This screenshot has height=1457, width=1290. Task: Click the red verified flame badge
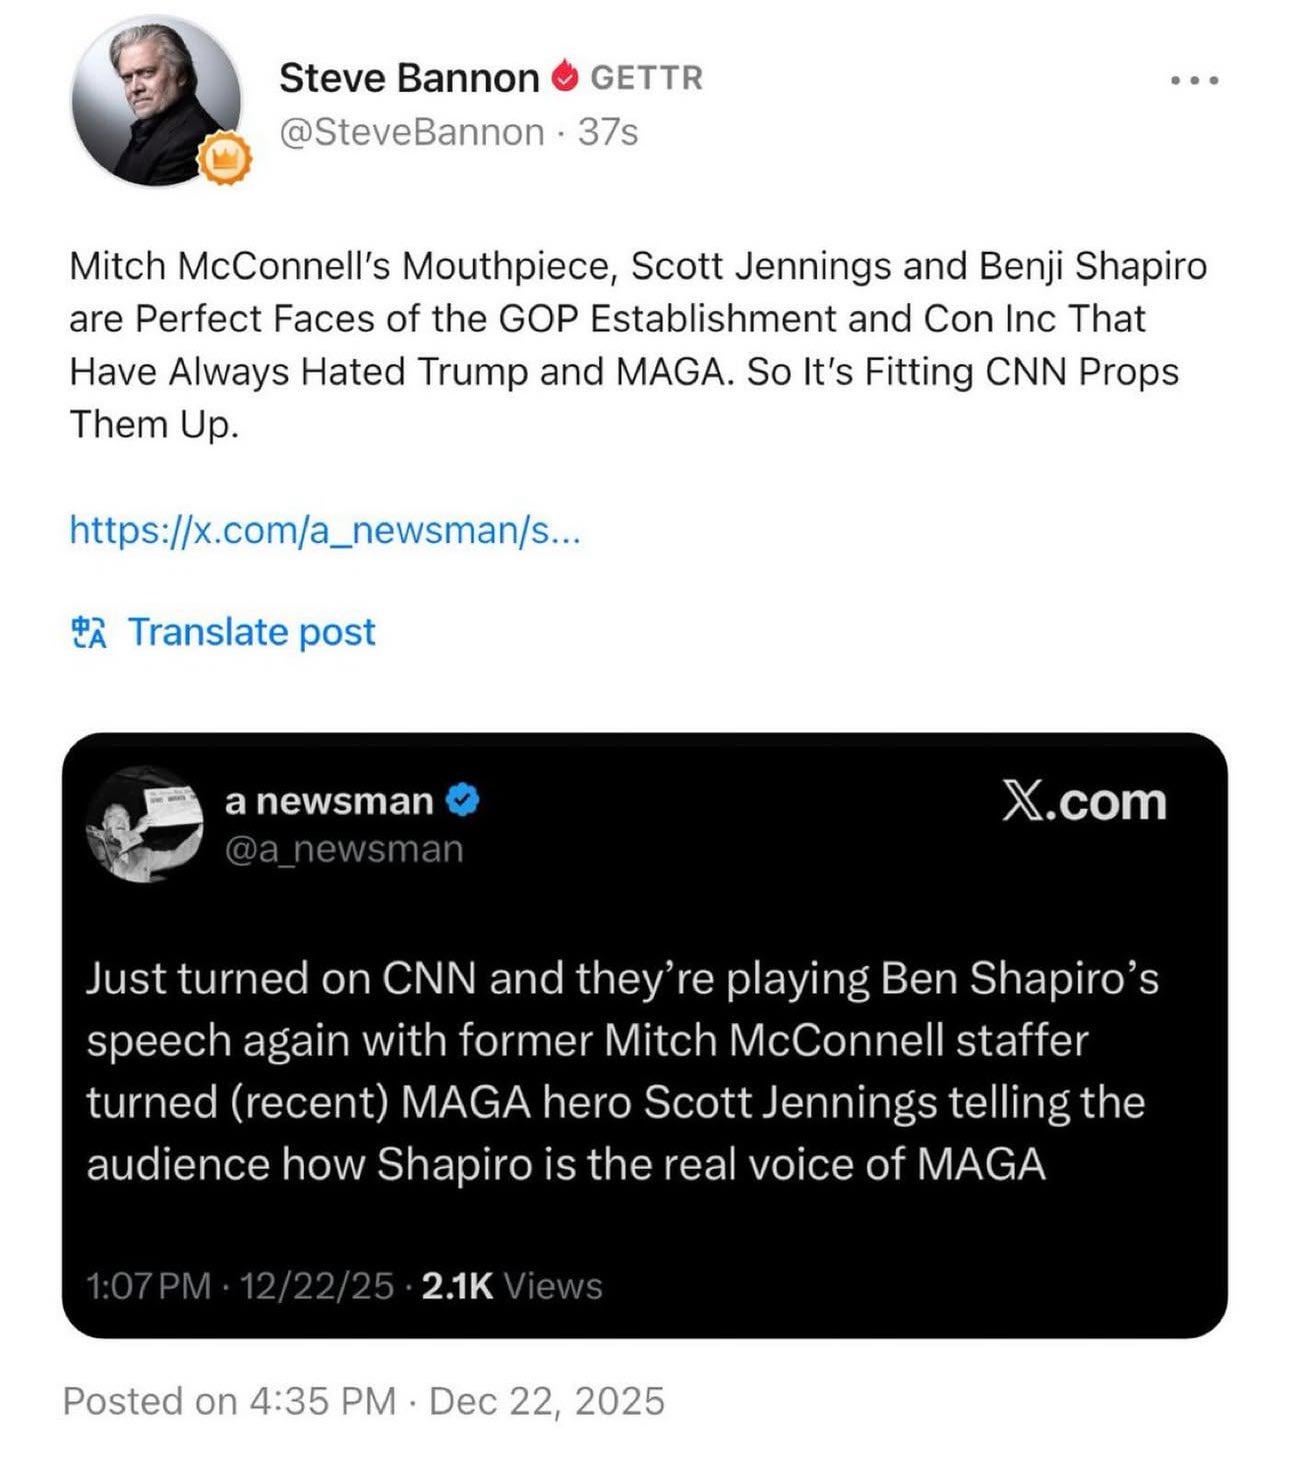(x=564, y=76)
